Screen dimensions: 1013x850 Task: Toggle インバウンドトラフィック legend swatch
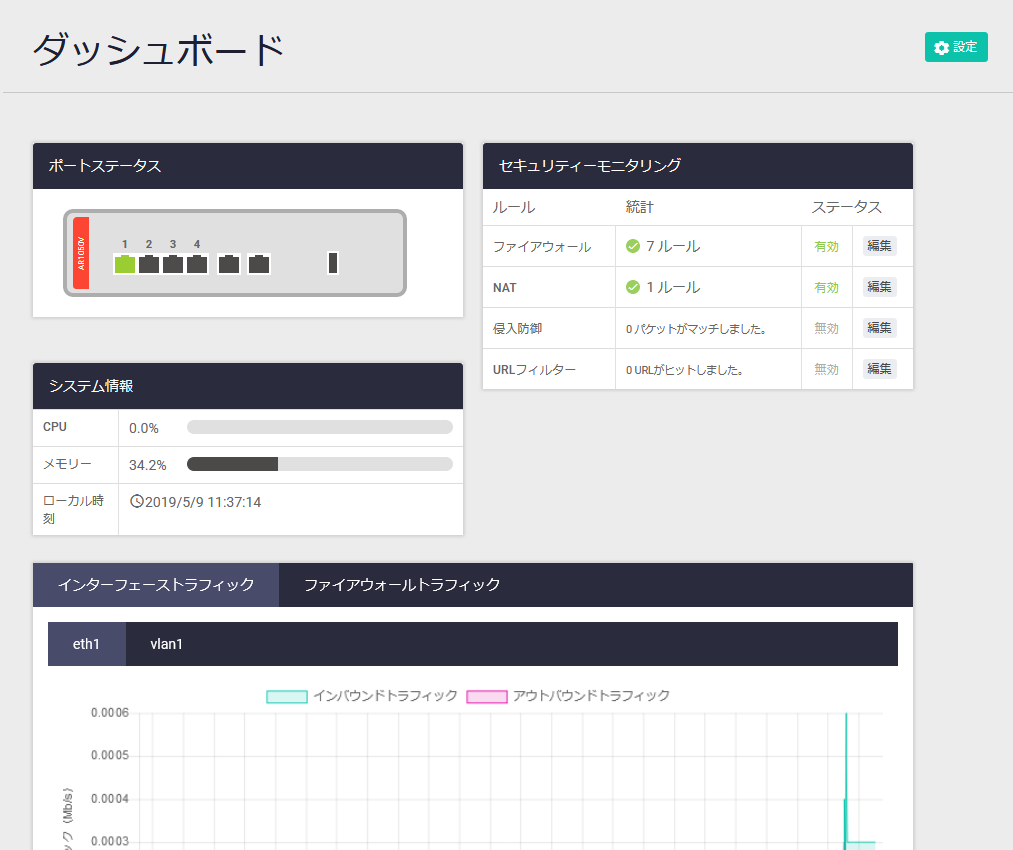tap(287, 696)
